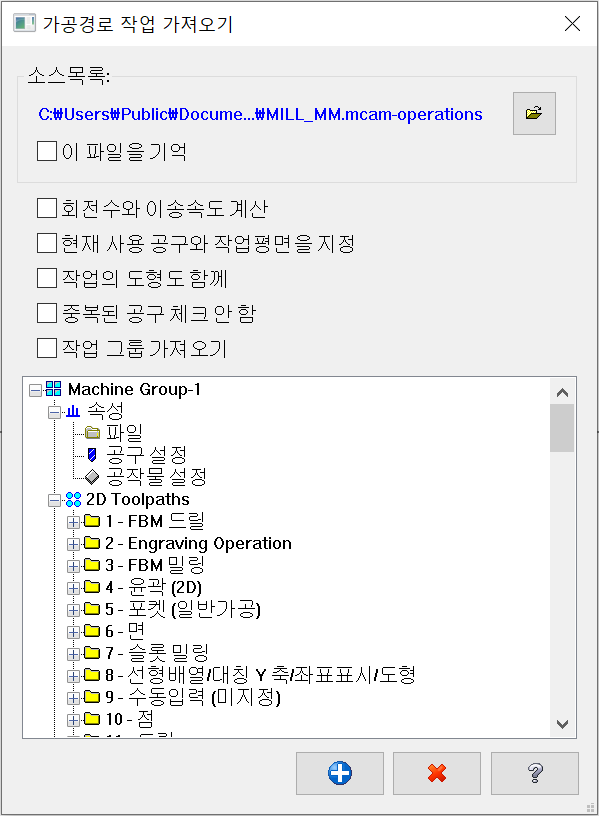
Task: Click the operations tree scrollbar thumb
Action: (562, 428)
